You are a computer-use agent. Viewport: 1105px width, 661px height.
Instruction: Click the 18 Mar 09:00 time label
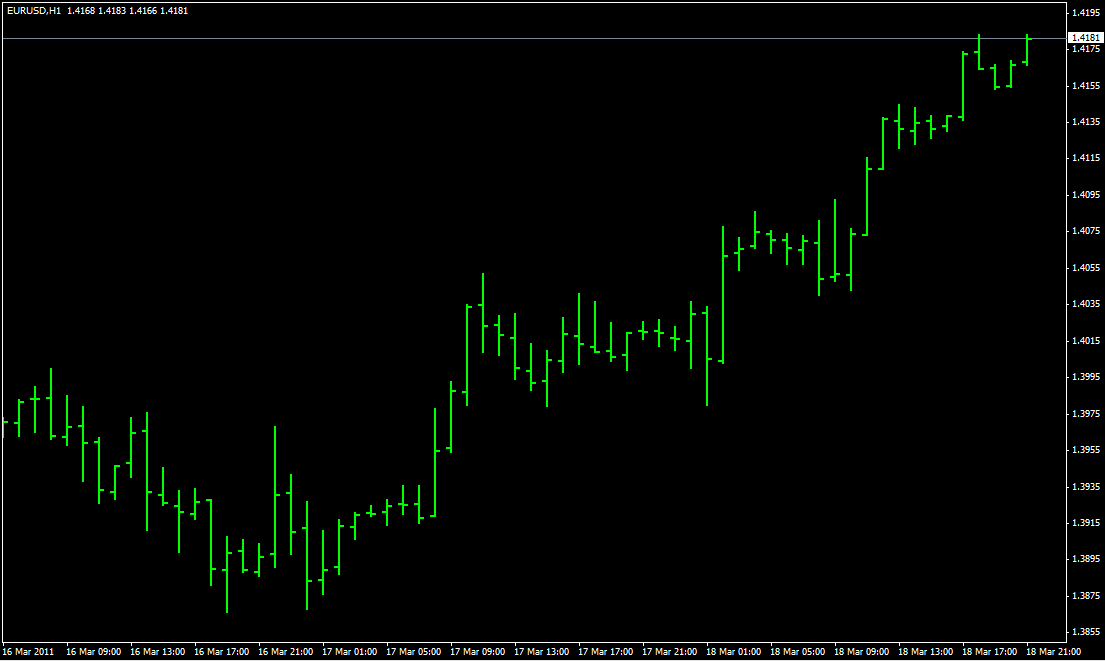click(x=862, y=652)
